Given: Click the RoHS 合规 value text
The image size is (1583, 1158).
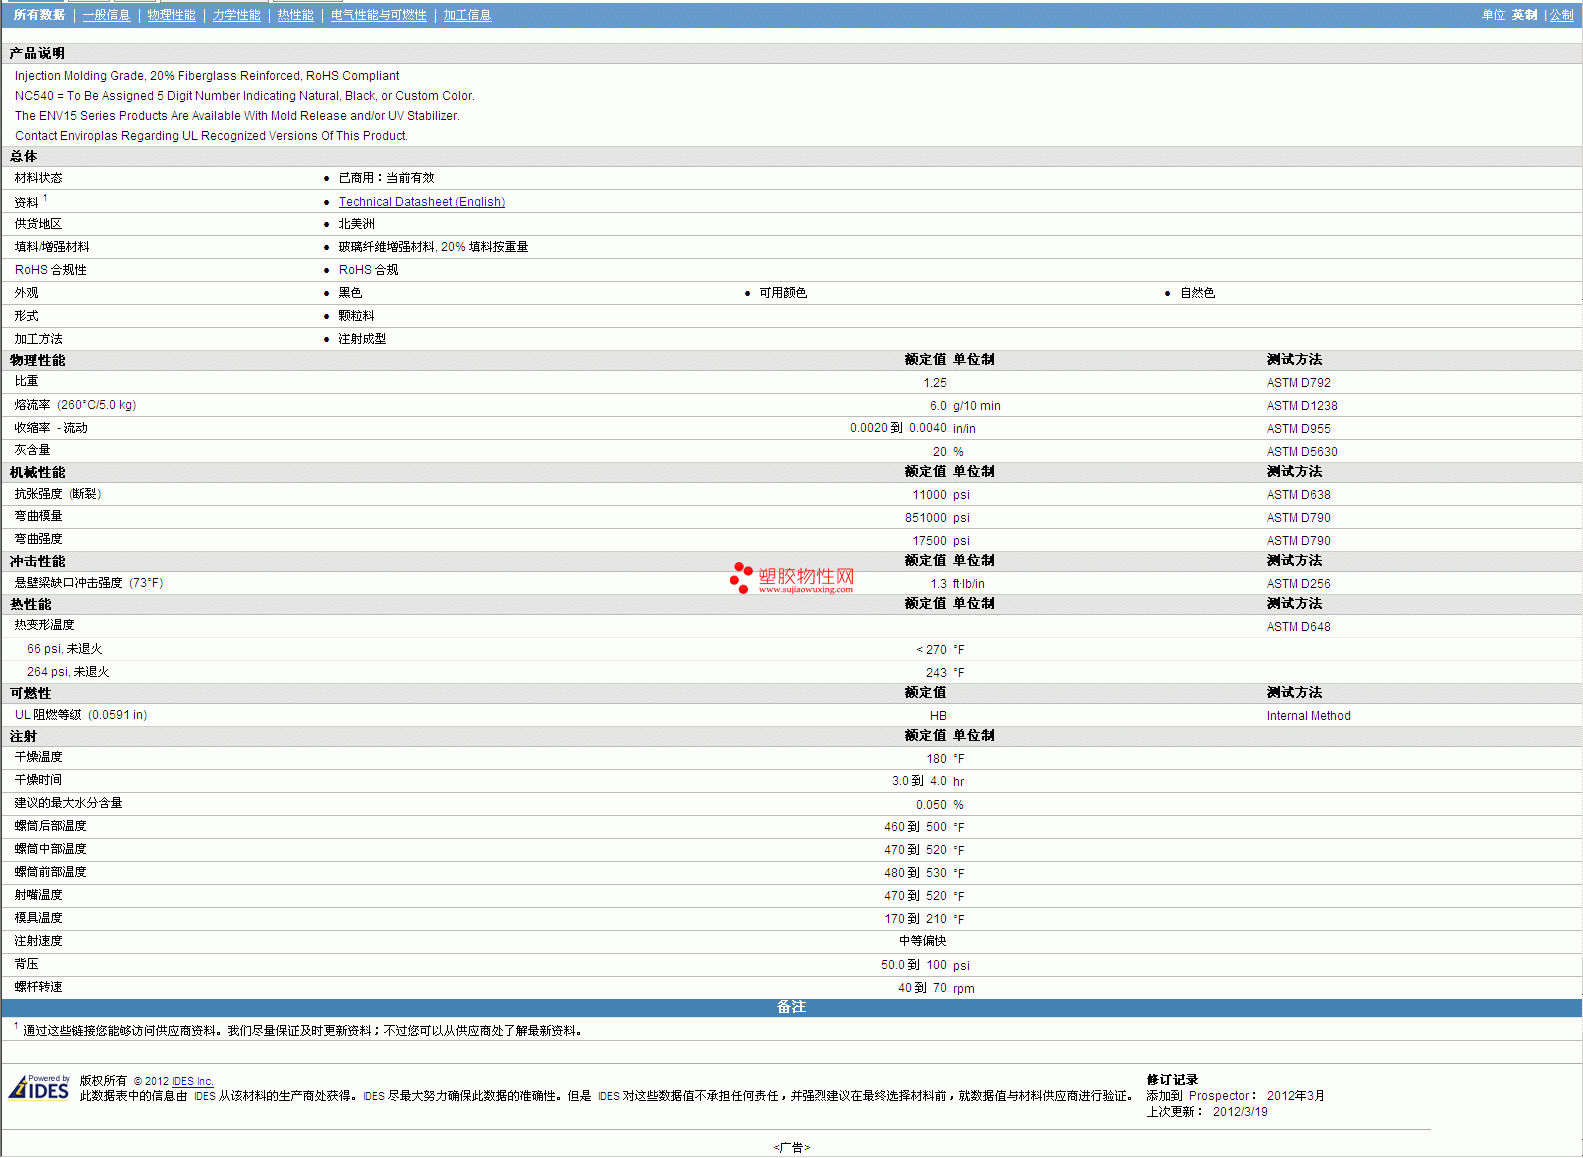Looking at the screenshot, I should pyautogui.click(x=368, y=270).
